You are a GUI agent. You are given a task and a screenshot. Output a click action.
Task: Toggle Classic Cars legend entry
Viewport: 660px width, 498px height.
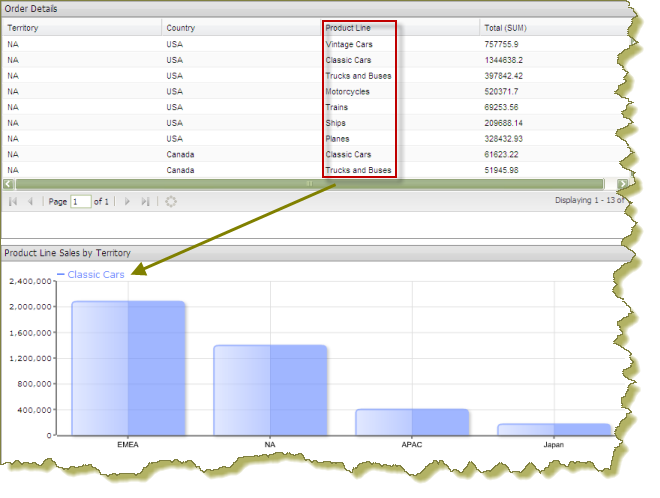(91, 274)
